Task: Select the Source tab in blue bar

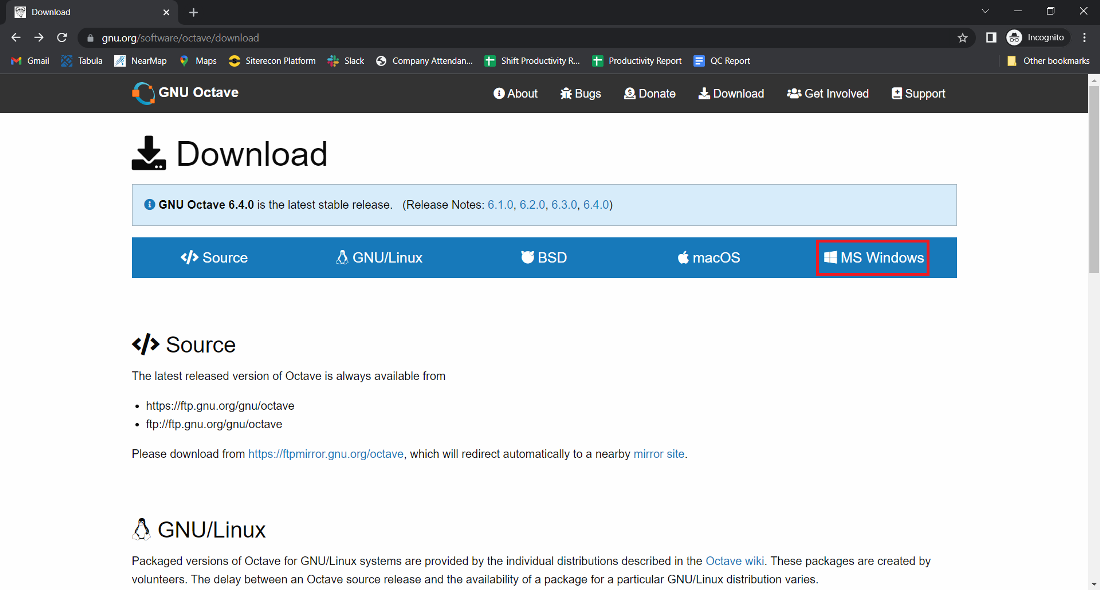Action: click(214, 257)
